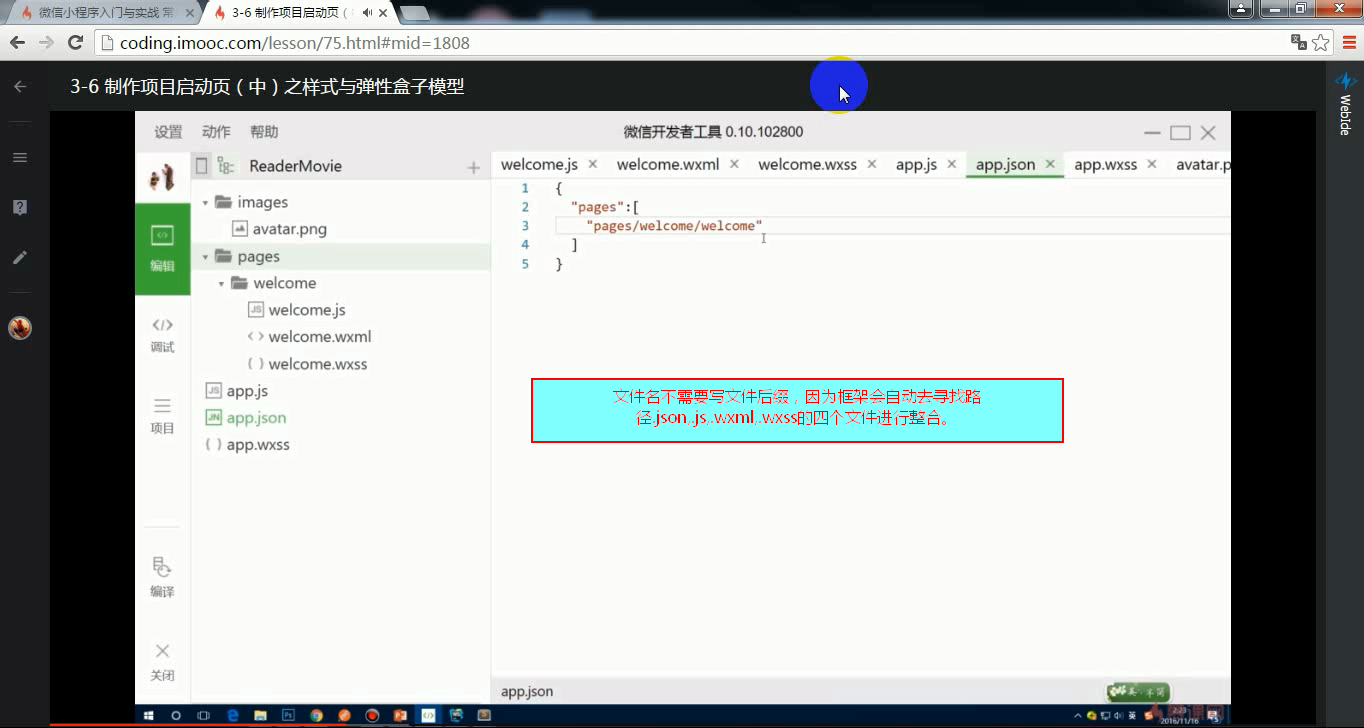
Task: Switch to the welcome.wxss editor tab
Action: click(807, 165)
